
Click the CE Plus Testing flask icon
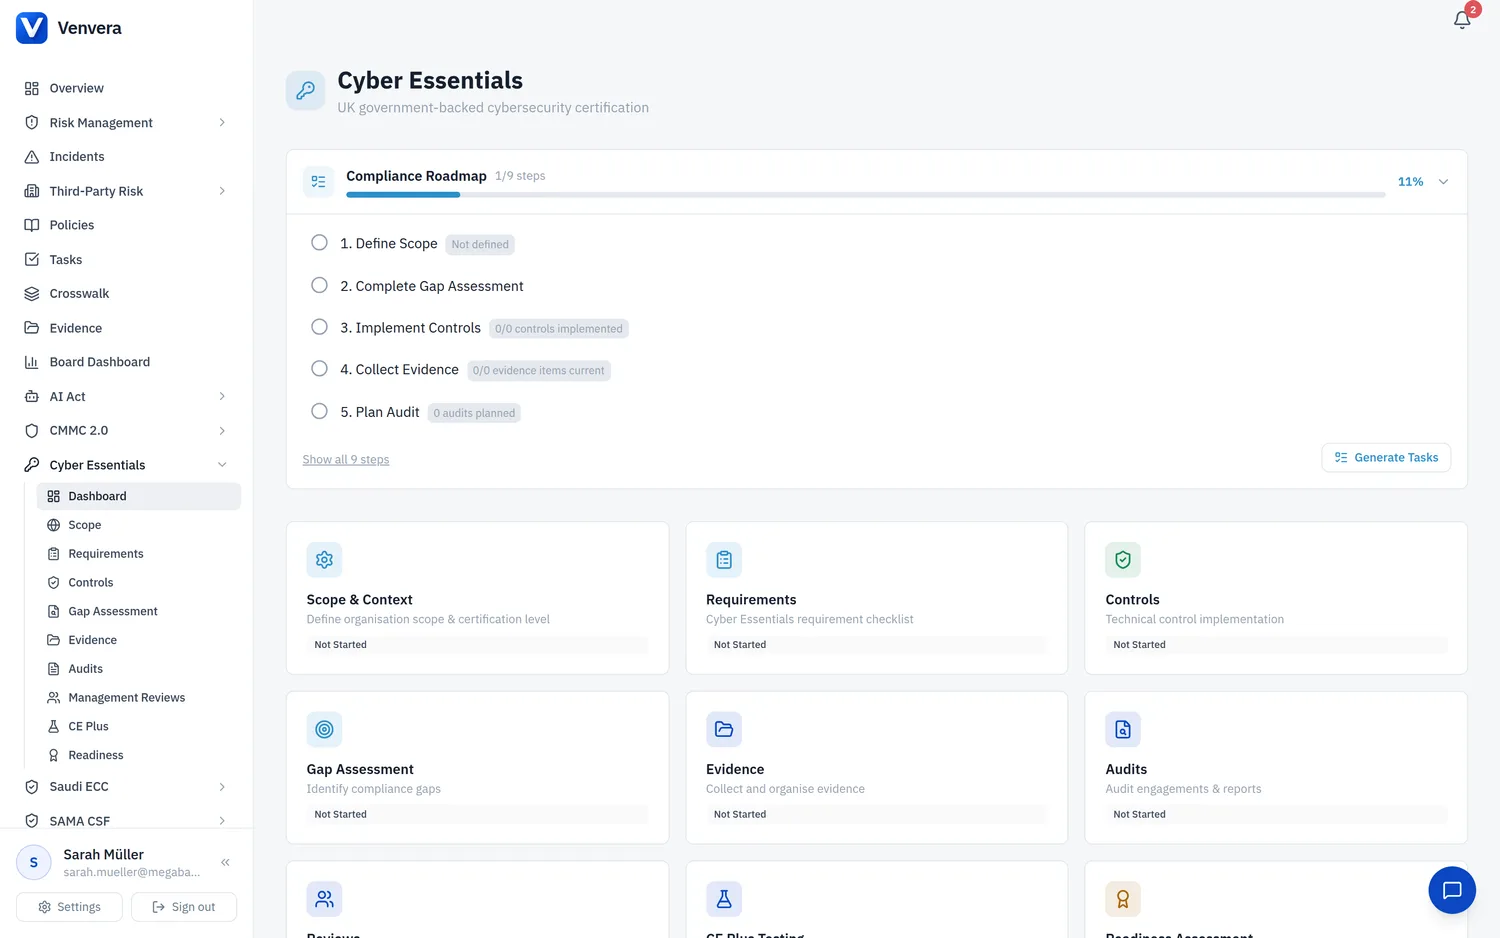pos(724,899)
